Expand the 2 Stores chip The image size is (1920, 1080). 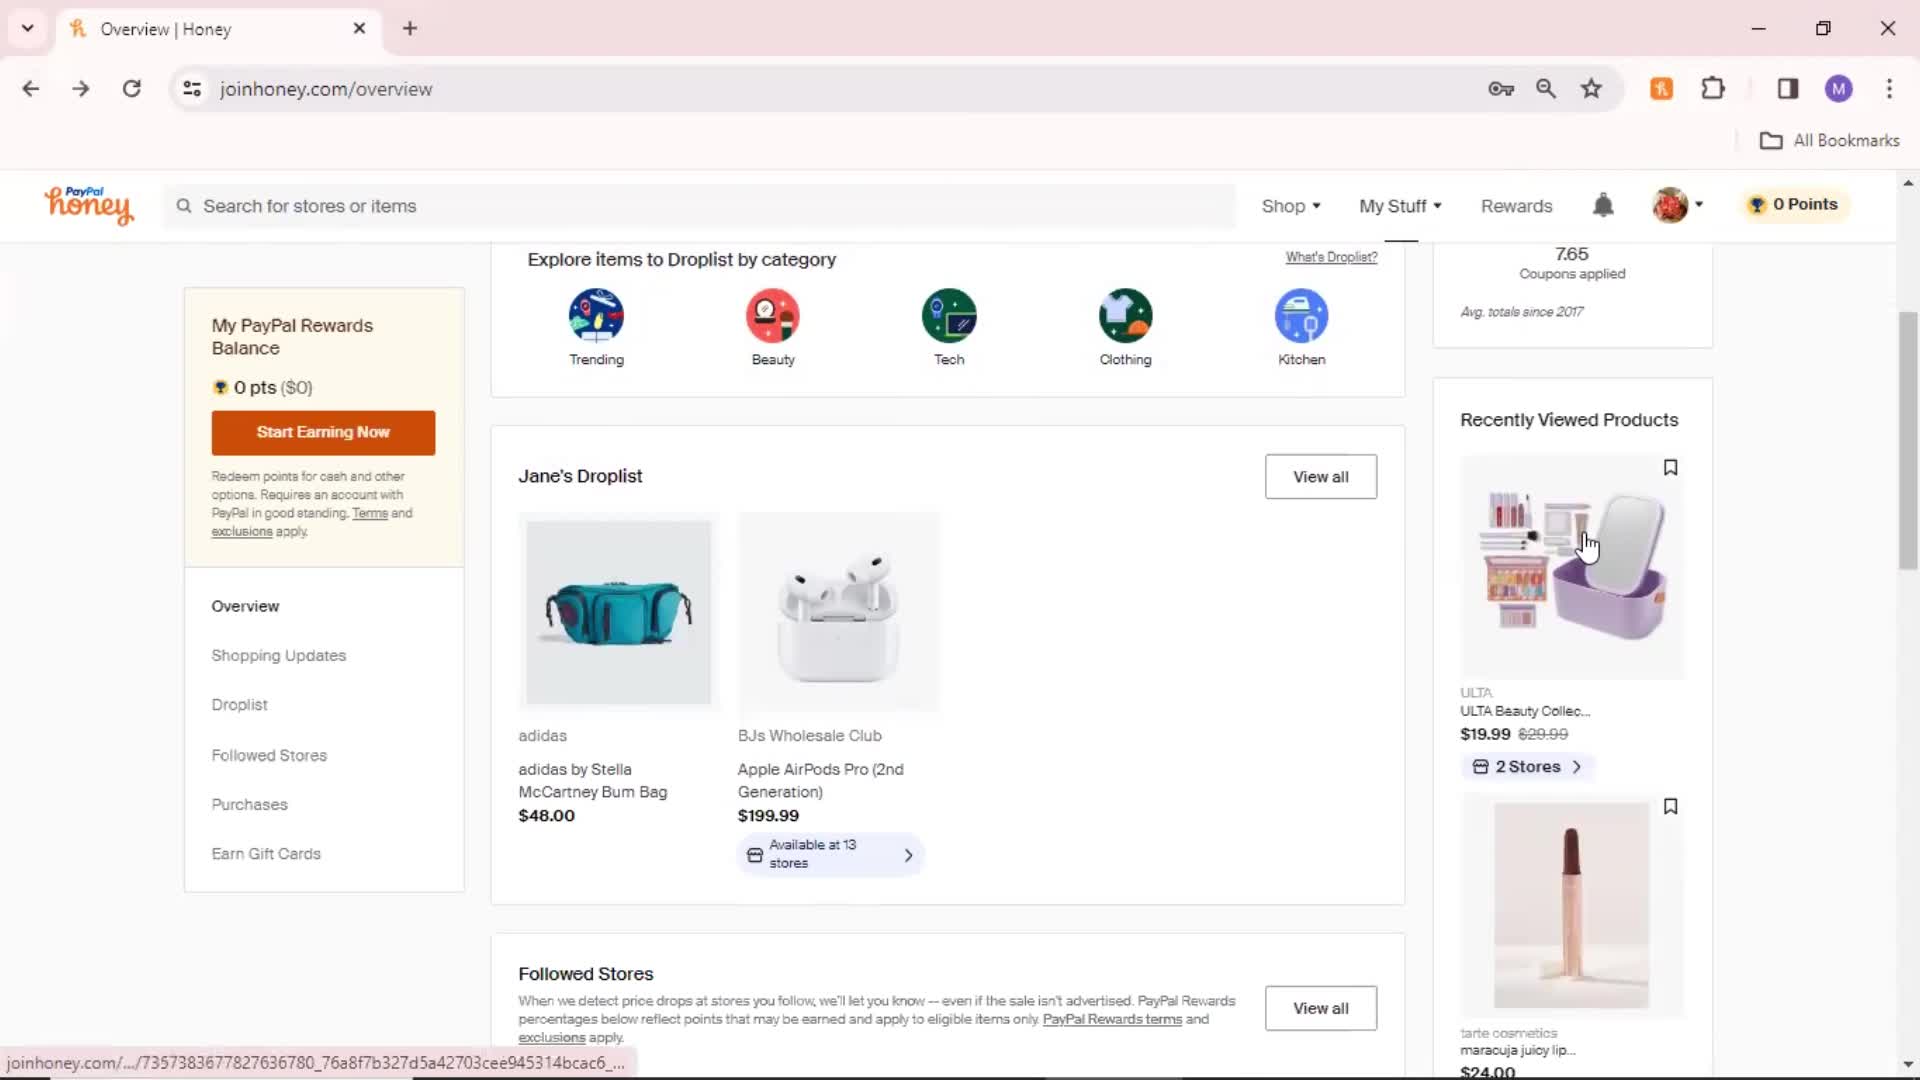1527,767
